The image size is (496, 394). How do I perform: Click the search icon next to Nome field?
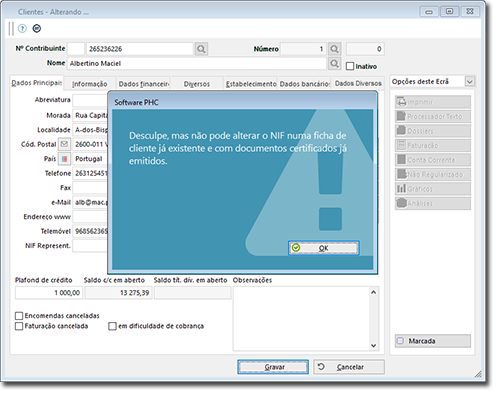tap(334, 63)
